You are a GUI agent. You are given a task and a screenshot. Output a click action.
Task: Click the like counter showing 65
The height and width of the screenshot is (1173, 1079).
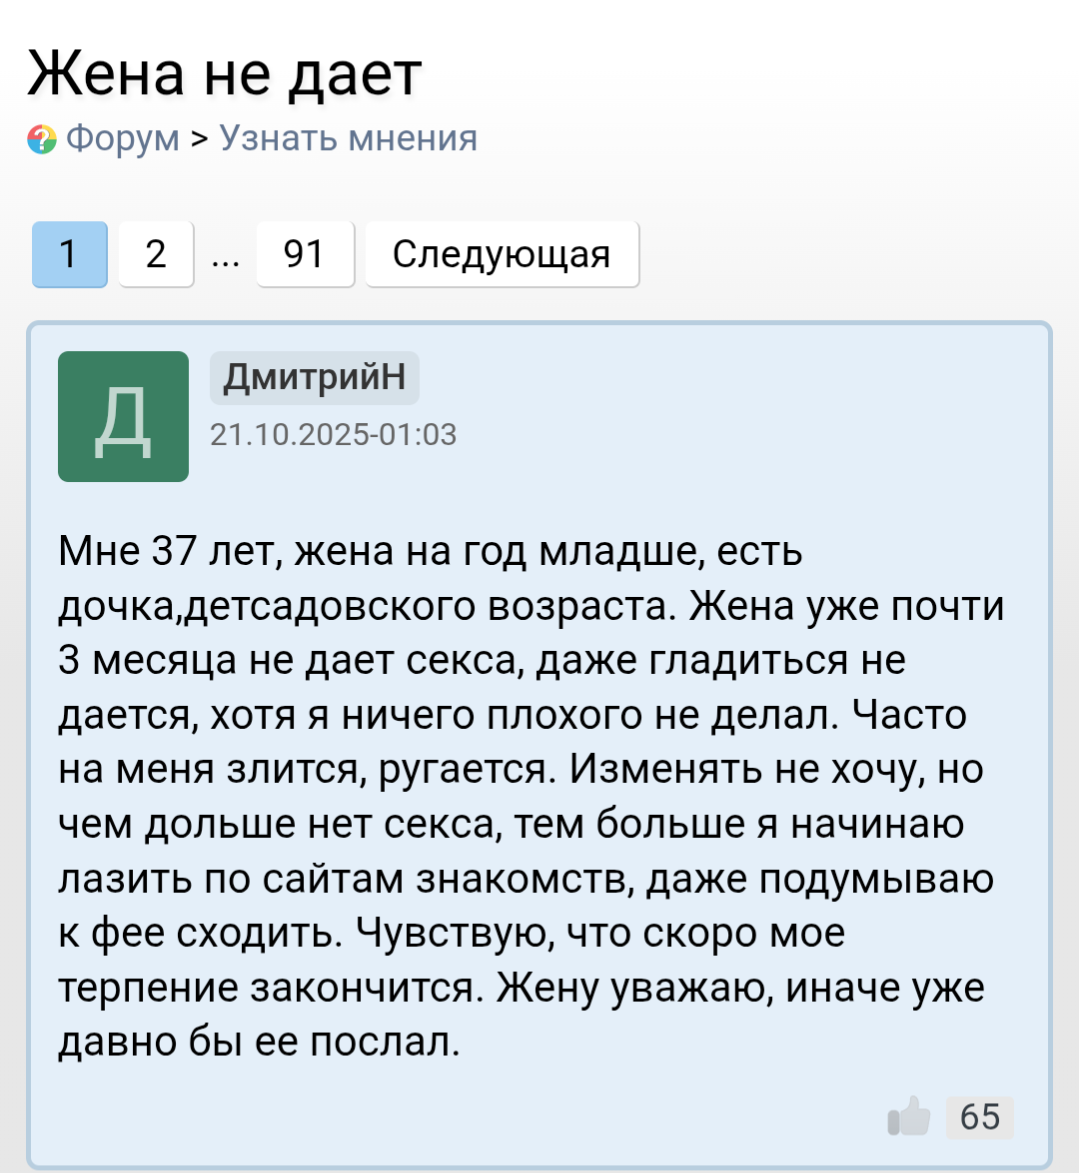click(x=979, y=1116)
